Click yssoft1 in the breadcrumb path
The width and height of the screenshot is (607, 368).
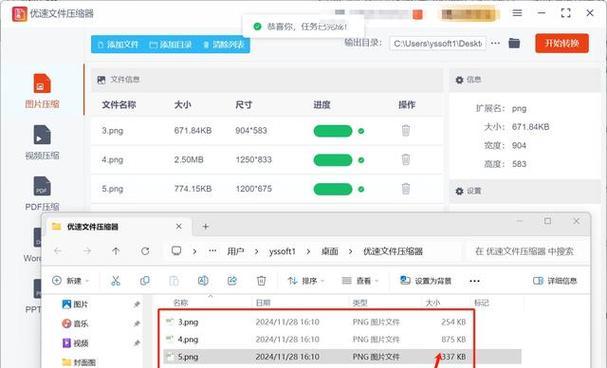(x=282, y=252)
